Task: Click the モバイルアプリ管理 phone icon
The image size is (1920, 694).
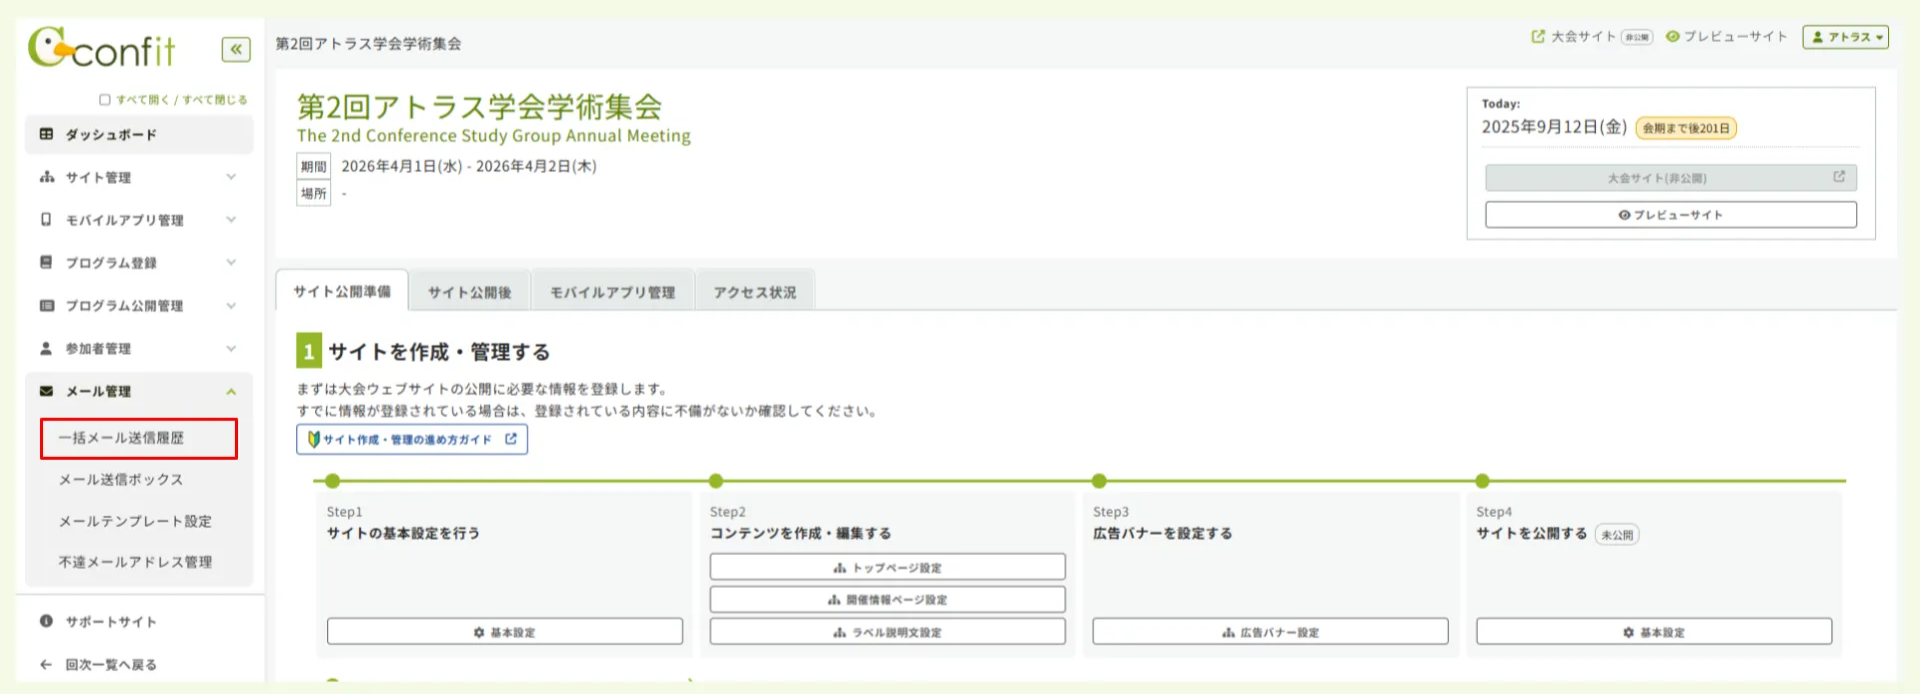Action: click(46, 219)
